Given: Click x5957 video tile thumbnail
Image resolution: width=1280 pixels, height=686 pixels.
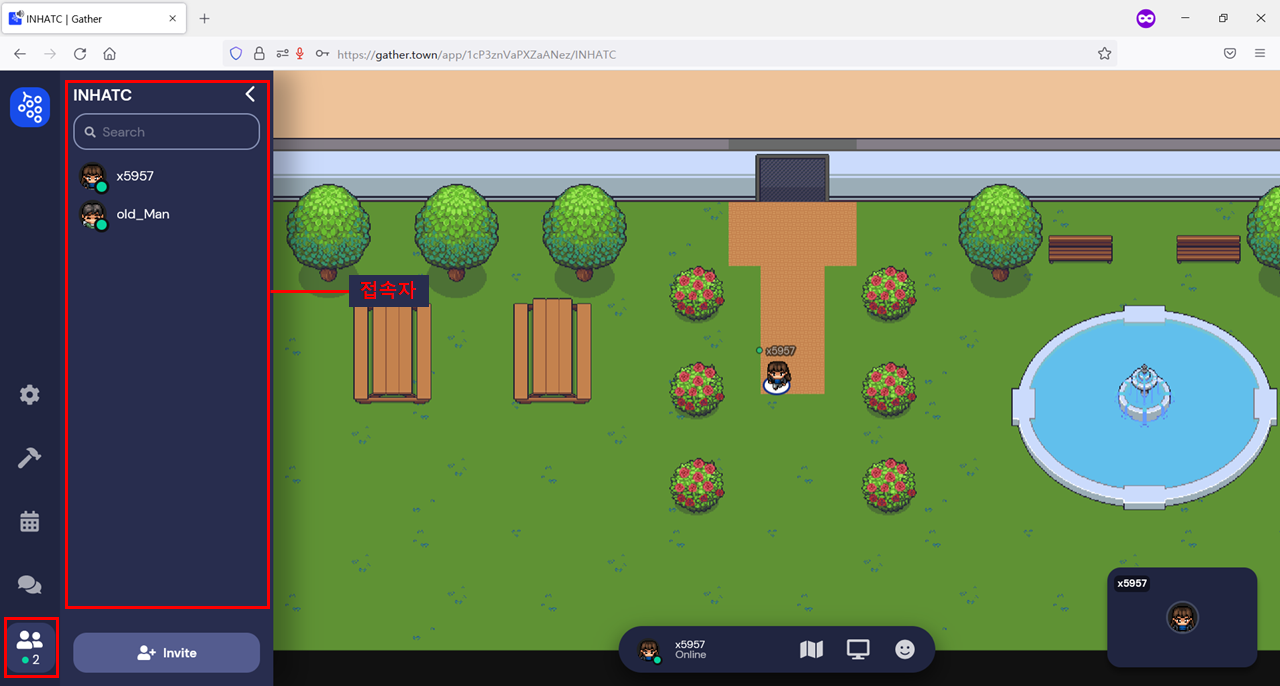Looking at the screenshot, I should tap(1182, 618).
